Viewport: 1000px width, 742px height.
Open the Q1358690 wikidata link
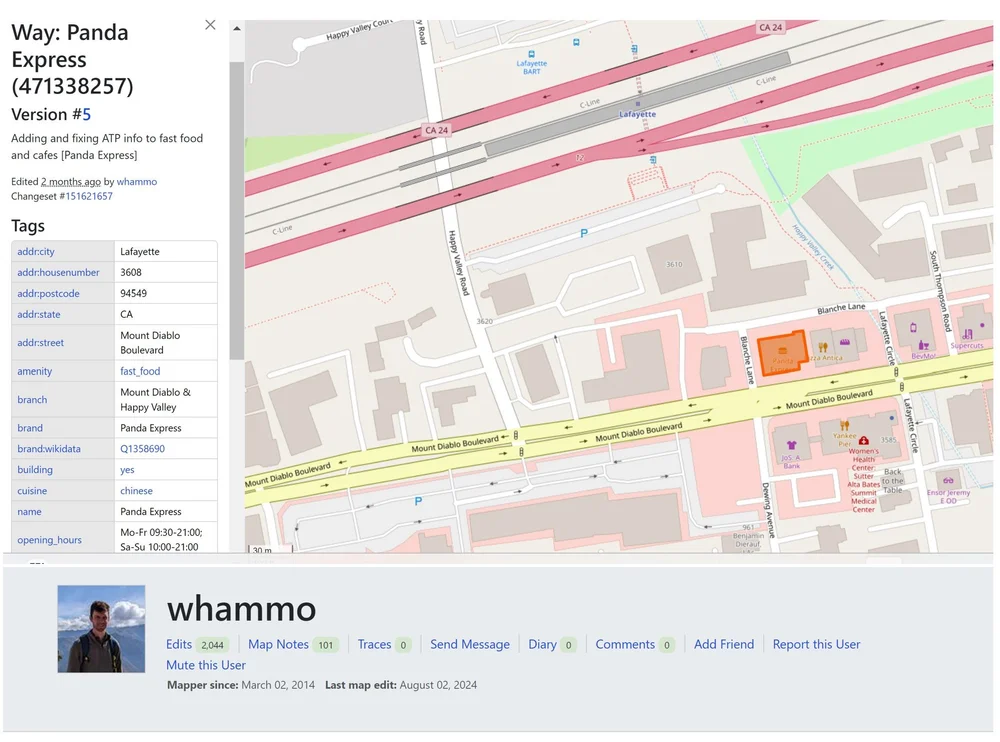tap(142, 449)
